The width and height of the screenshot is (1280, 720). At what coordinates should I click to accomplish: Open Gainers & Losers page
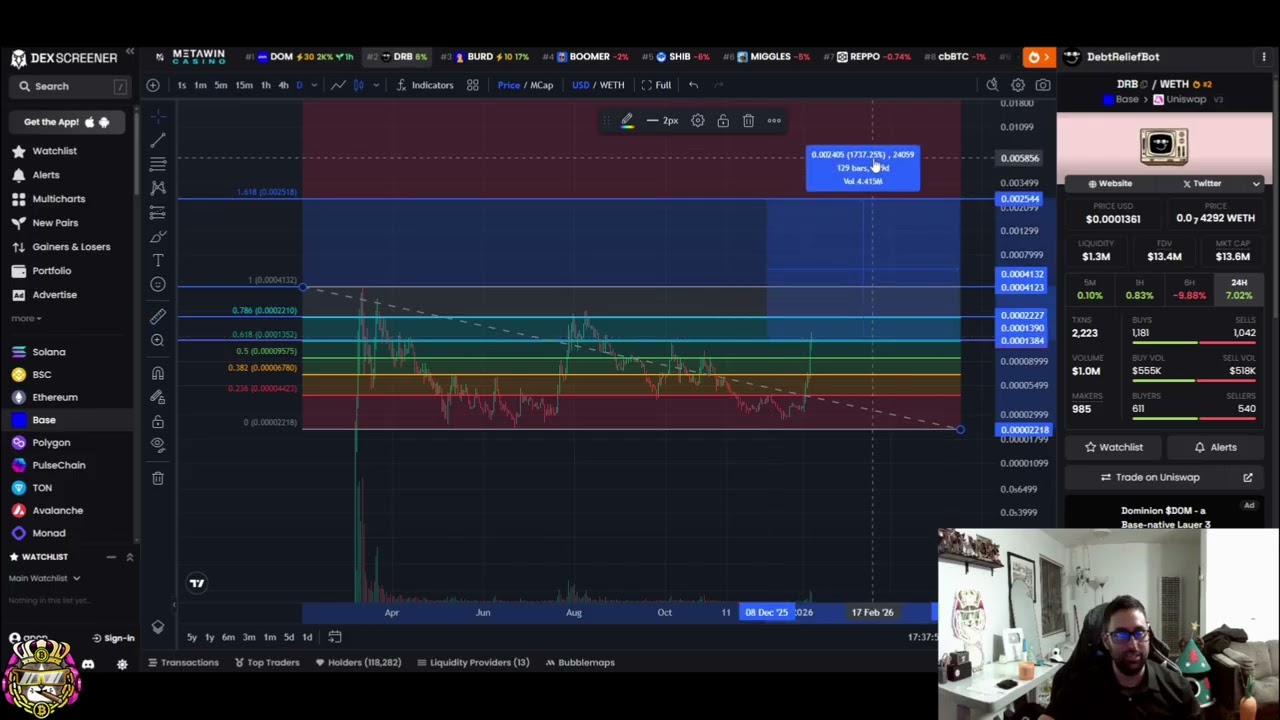[71, 247]
